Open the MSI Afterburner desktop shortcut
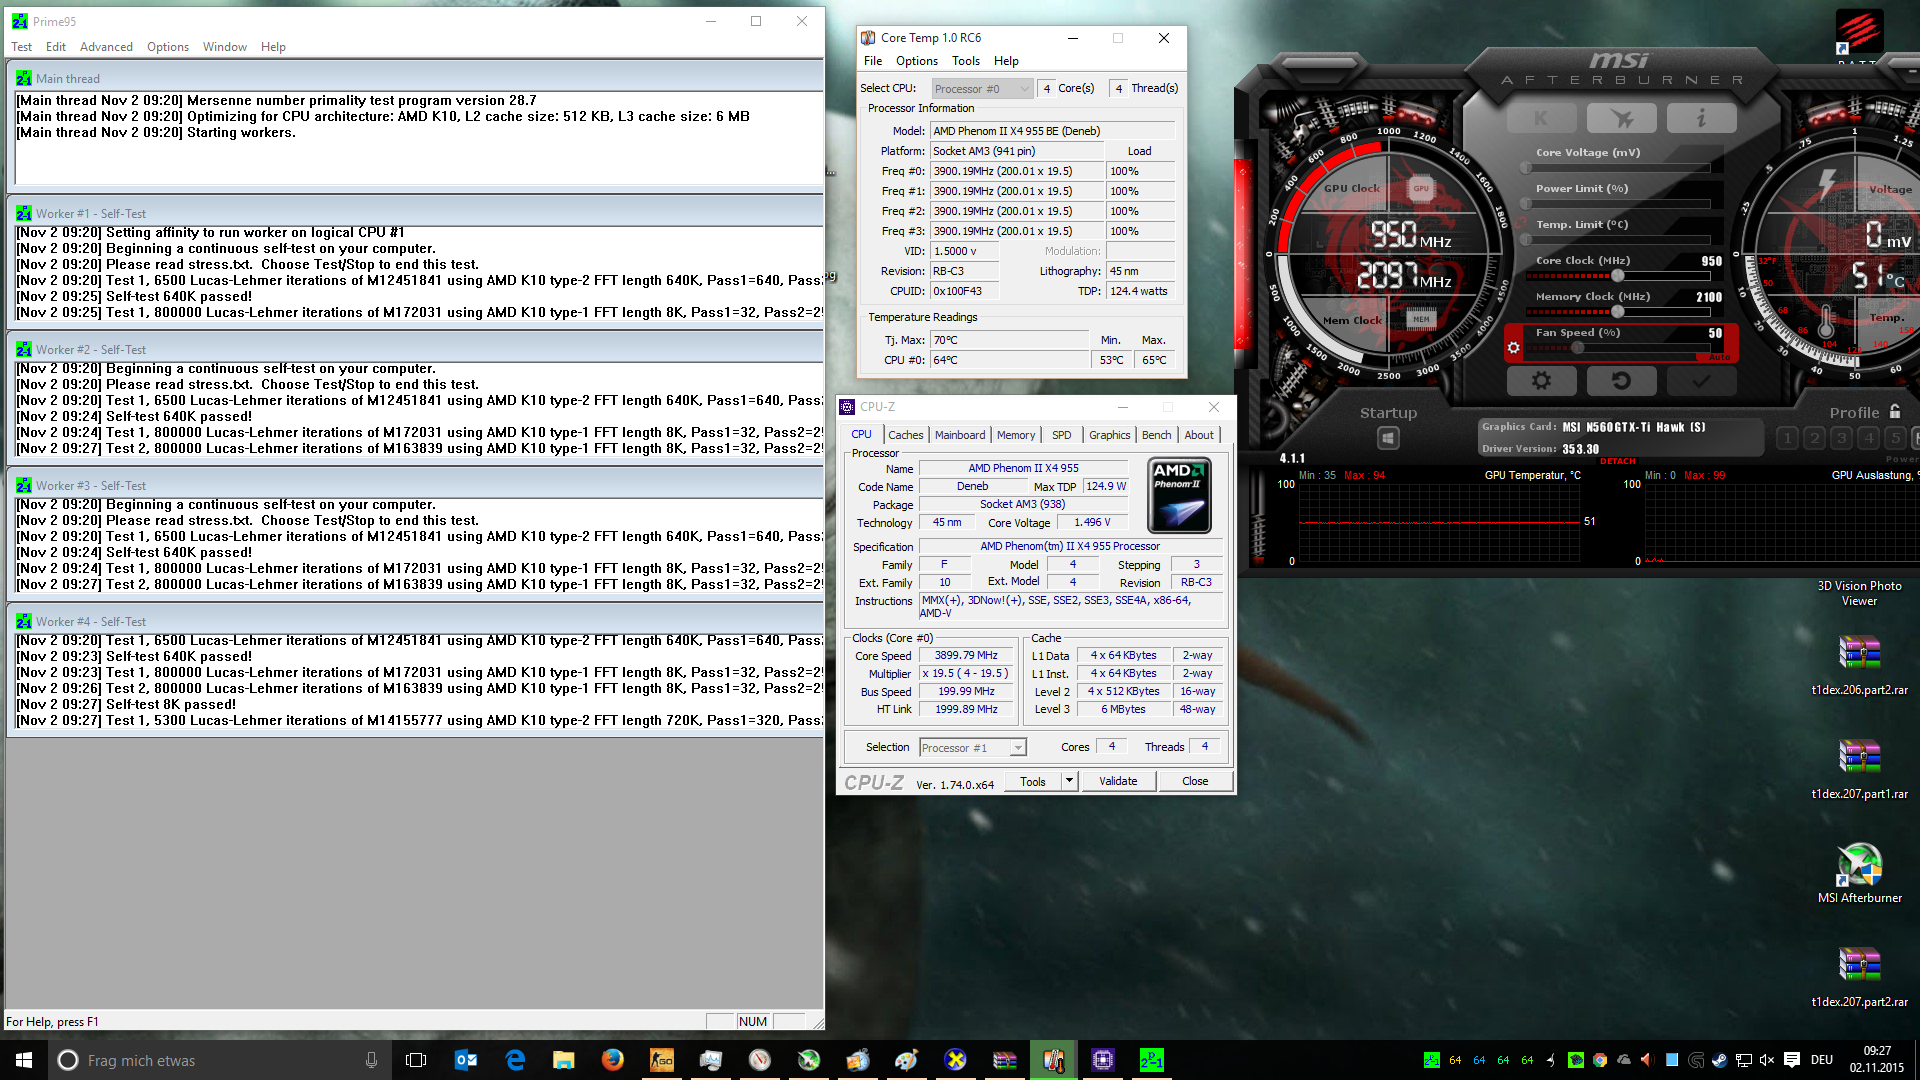The image size is (1920, 1080). (1859, 873)
